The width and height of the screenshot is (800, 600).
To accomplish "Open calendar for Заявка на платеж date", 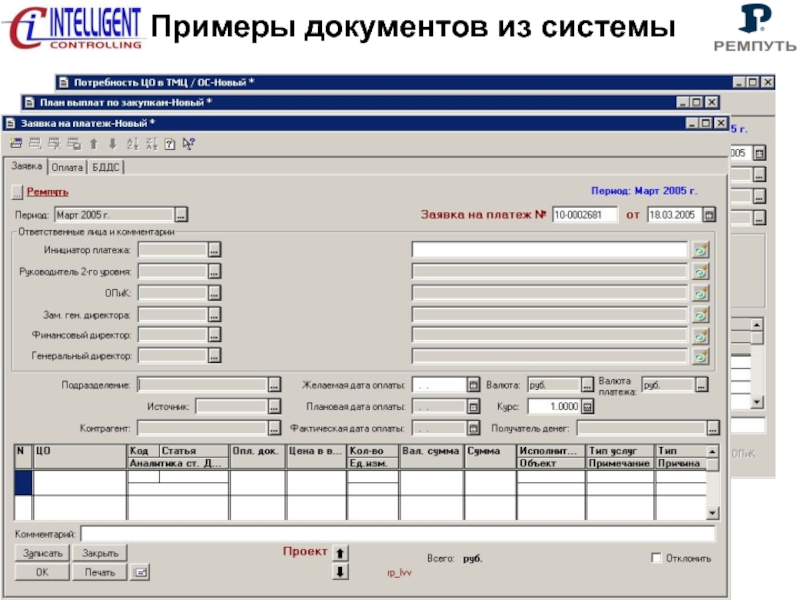I will (x=709, y=215).
